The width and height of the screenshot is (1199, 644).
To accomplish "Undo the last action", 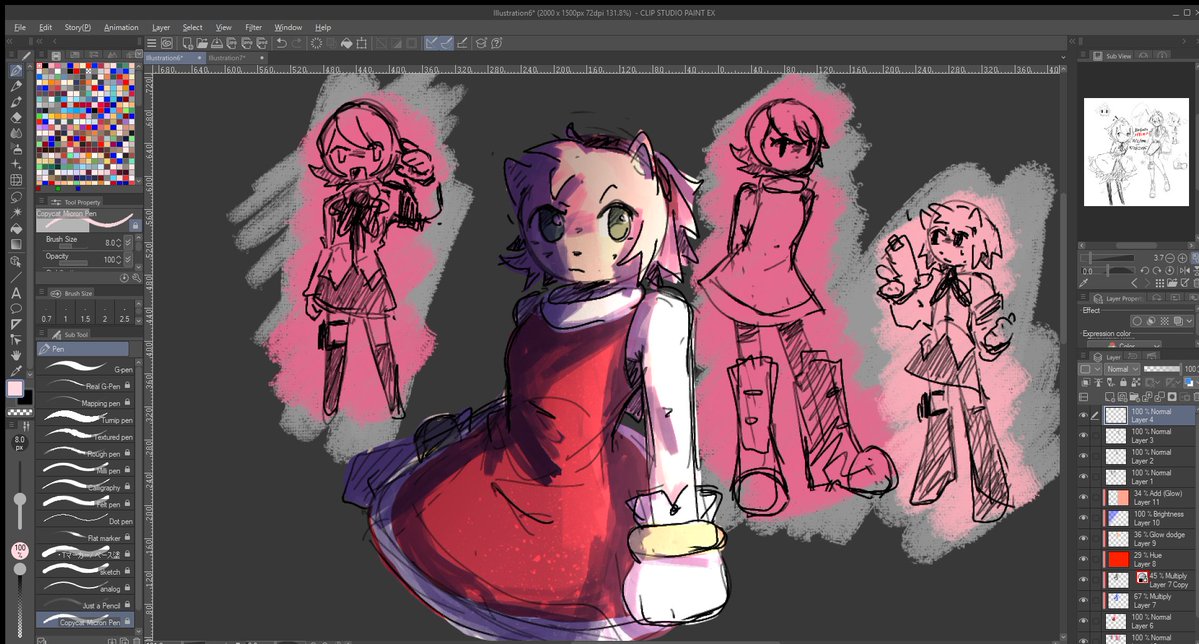I will point(281,44).
